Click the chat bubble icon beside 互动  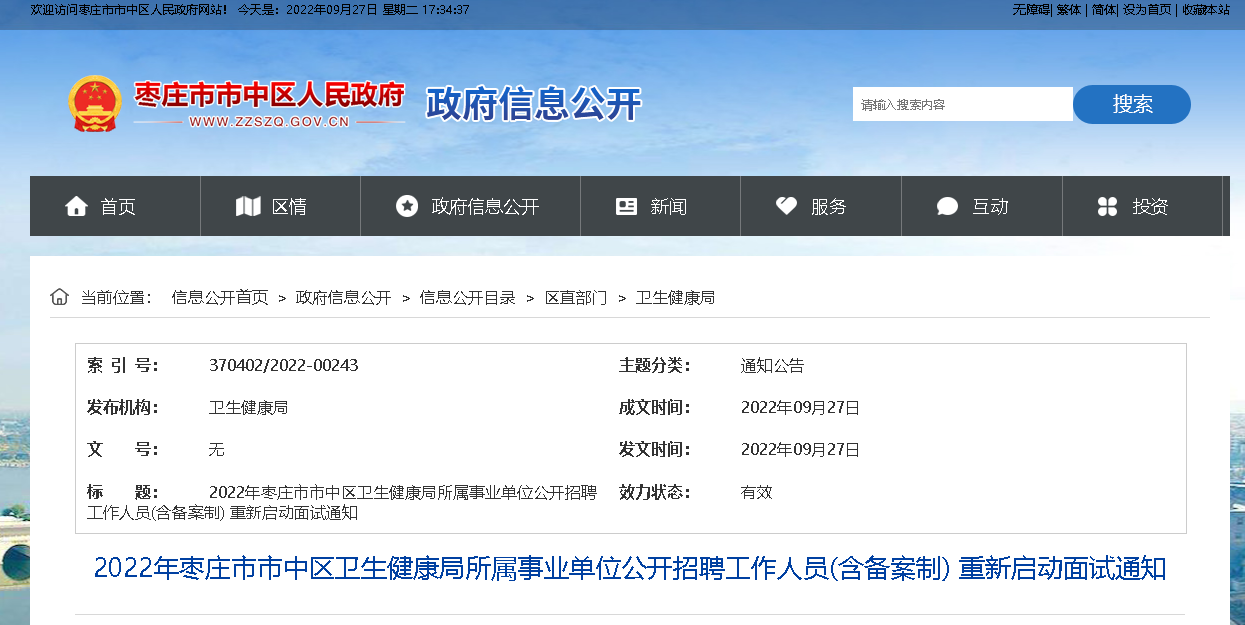(x=947, y=206)
